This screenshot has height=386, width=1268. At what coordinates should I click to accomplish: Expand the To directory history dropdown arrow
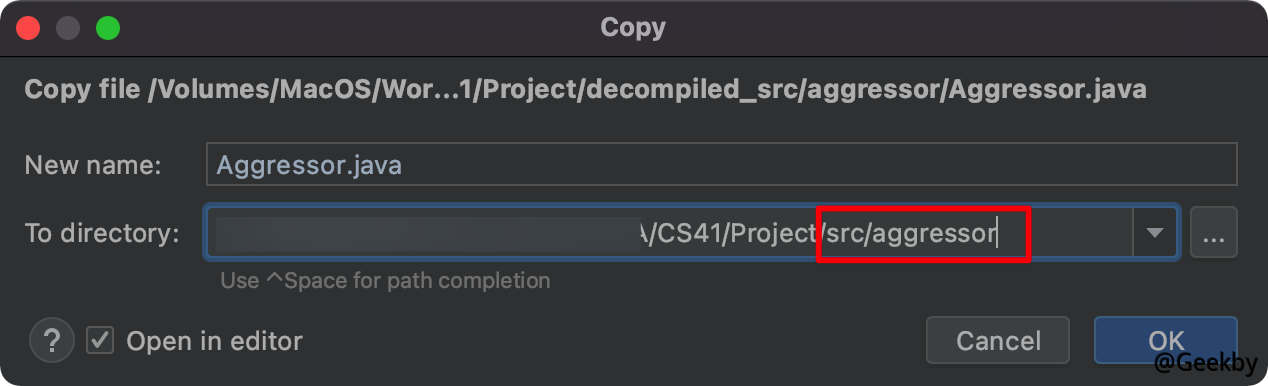coord(1155,233)
